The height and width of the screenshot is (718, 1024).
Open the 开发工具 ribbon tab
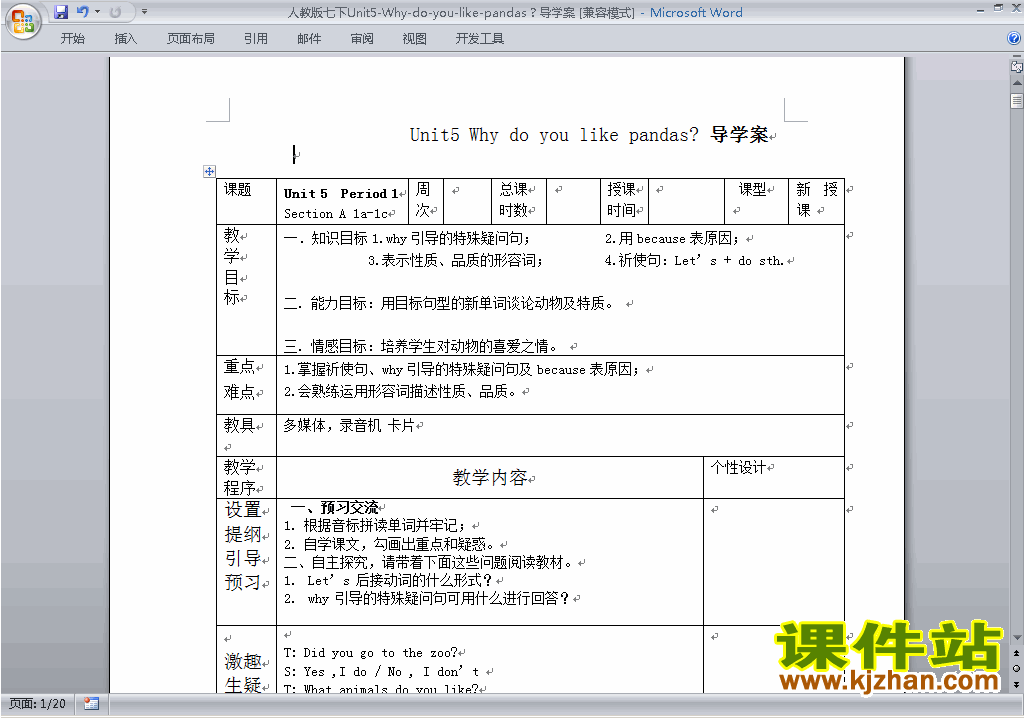[x=479, y=39]
